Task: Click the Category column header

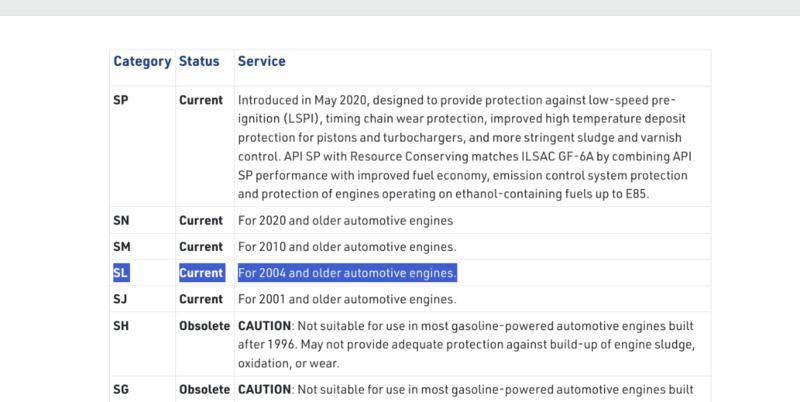Action: click(142, 62)
